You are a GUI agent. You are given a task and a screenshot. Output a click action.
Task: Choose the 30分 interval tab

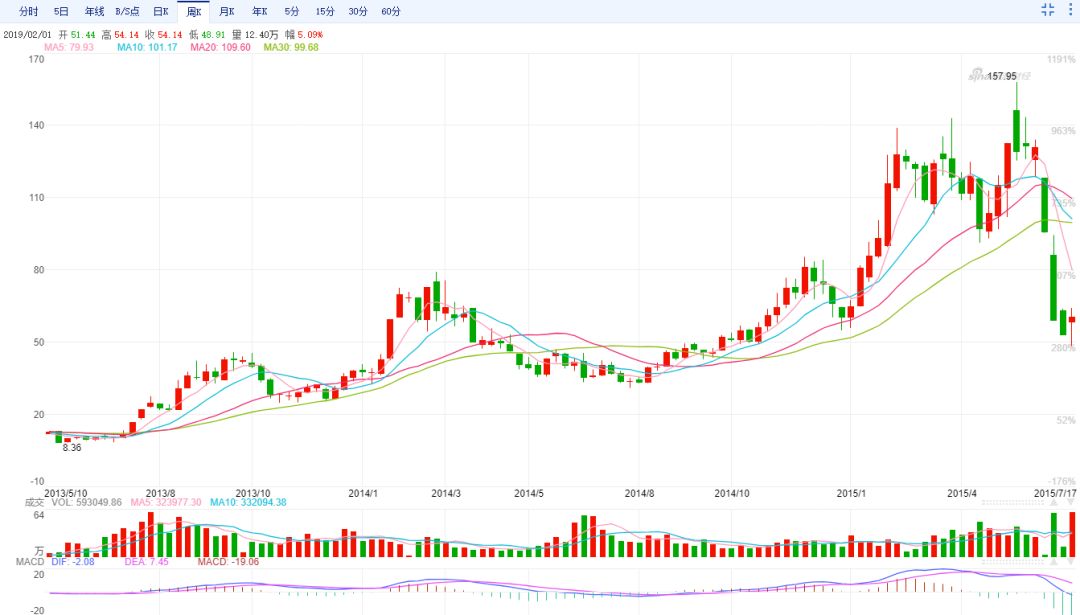pos(357,12)
